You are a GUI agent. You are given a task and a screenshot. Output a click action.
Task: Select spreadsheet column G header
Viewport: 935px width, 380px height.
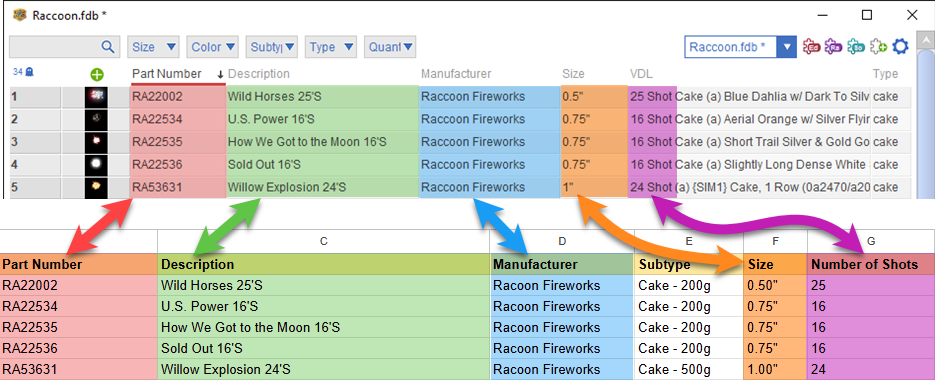pos(871,241)
